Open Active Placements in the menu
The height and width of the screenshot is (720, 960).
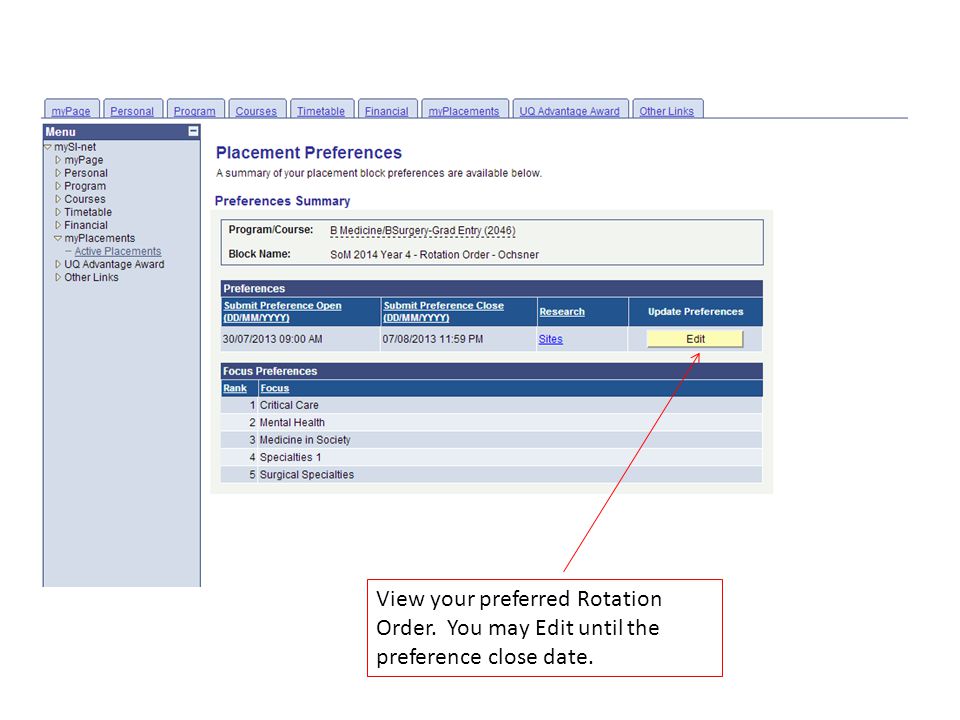point(118,251)
